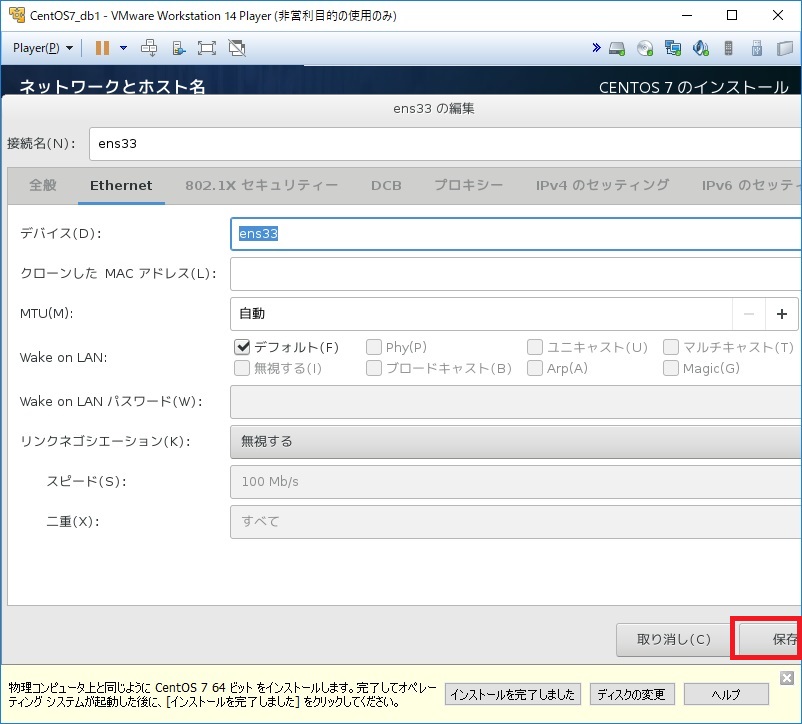Open the スピード 100 Mb/s dropdown
The image size is (802, 724).
(x=516, y=482)
